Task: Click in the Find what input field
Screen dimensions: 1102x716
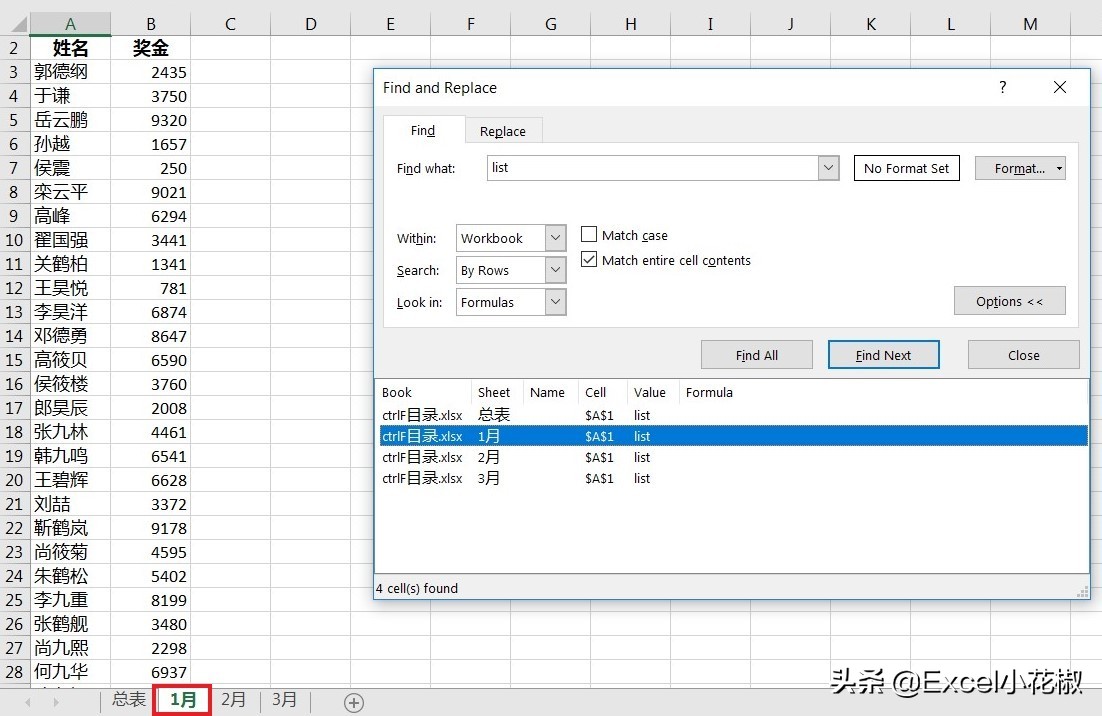Action: click(653, 168)
